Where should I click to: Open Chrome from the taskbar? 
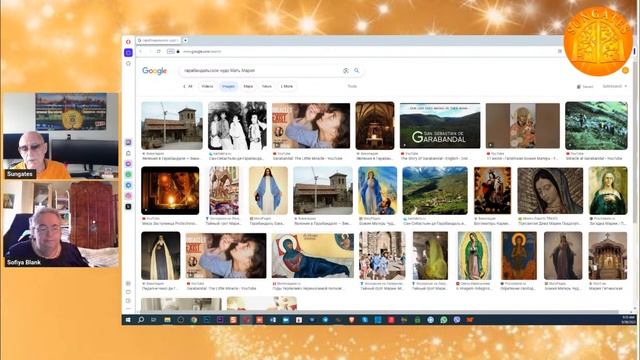click(194, 320)
